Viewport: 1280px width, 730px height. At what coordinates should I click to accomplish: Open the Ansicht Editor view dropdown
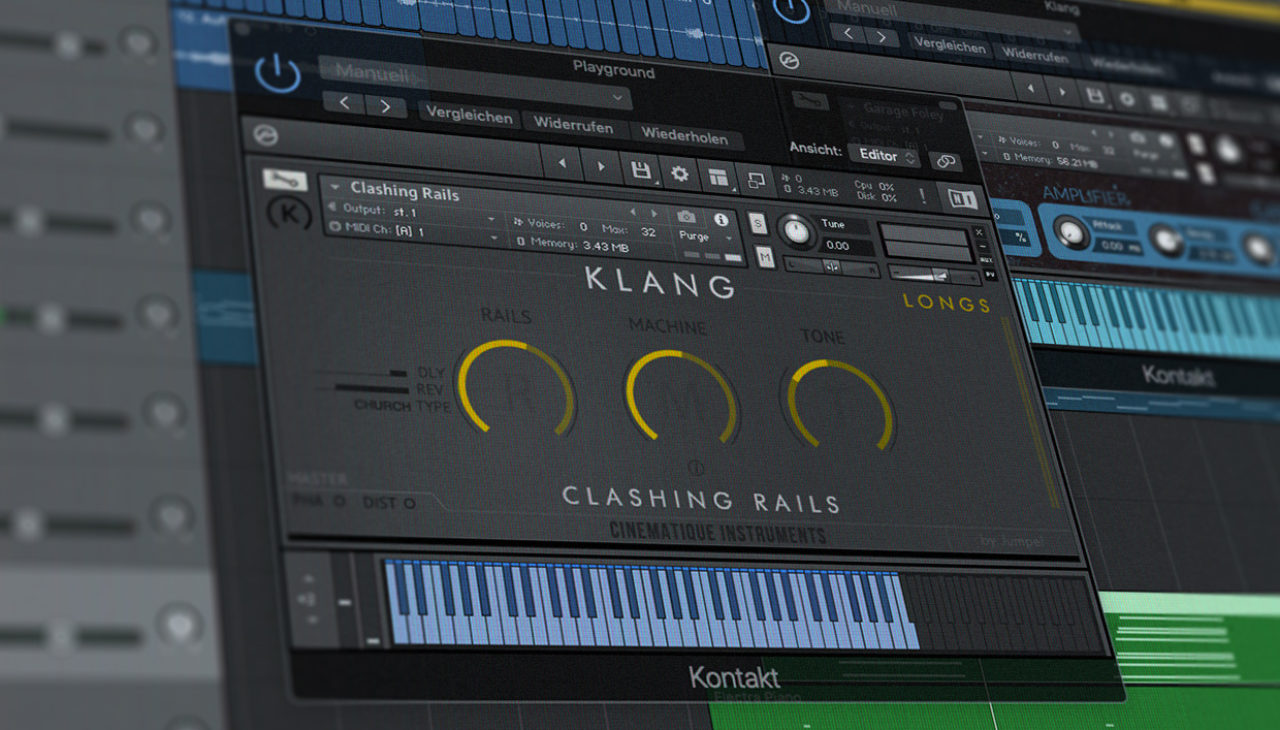click(885, 156)
